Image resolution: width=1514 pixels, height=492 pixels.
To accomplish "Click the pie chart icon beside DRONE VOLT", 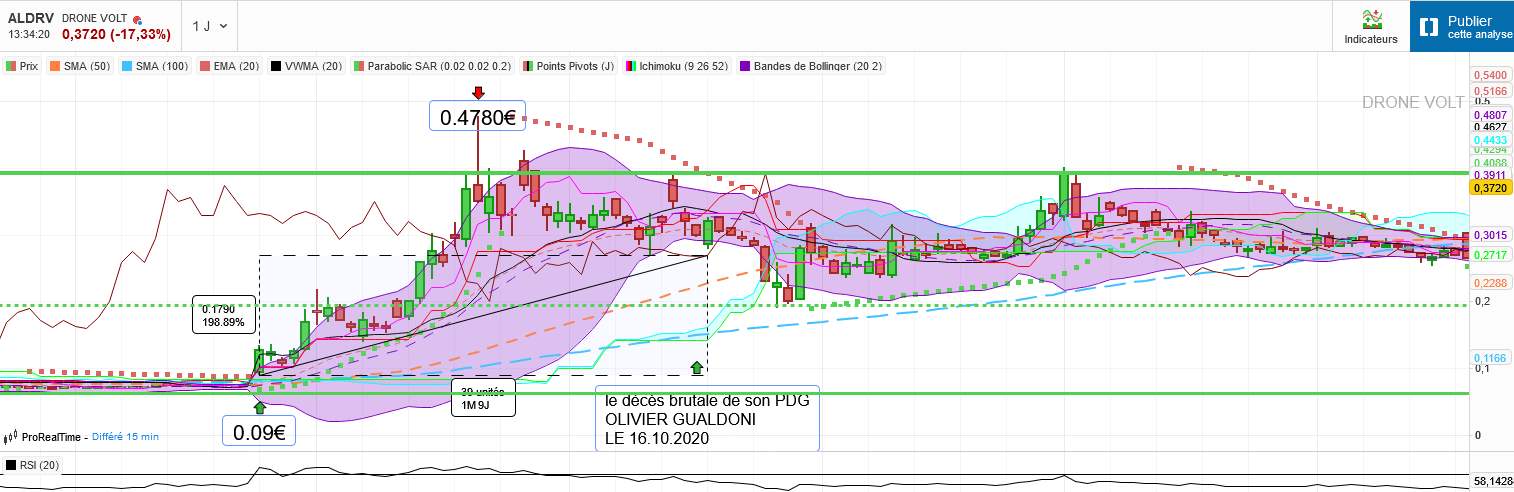I will 137,20.
